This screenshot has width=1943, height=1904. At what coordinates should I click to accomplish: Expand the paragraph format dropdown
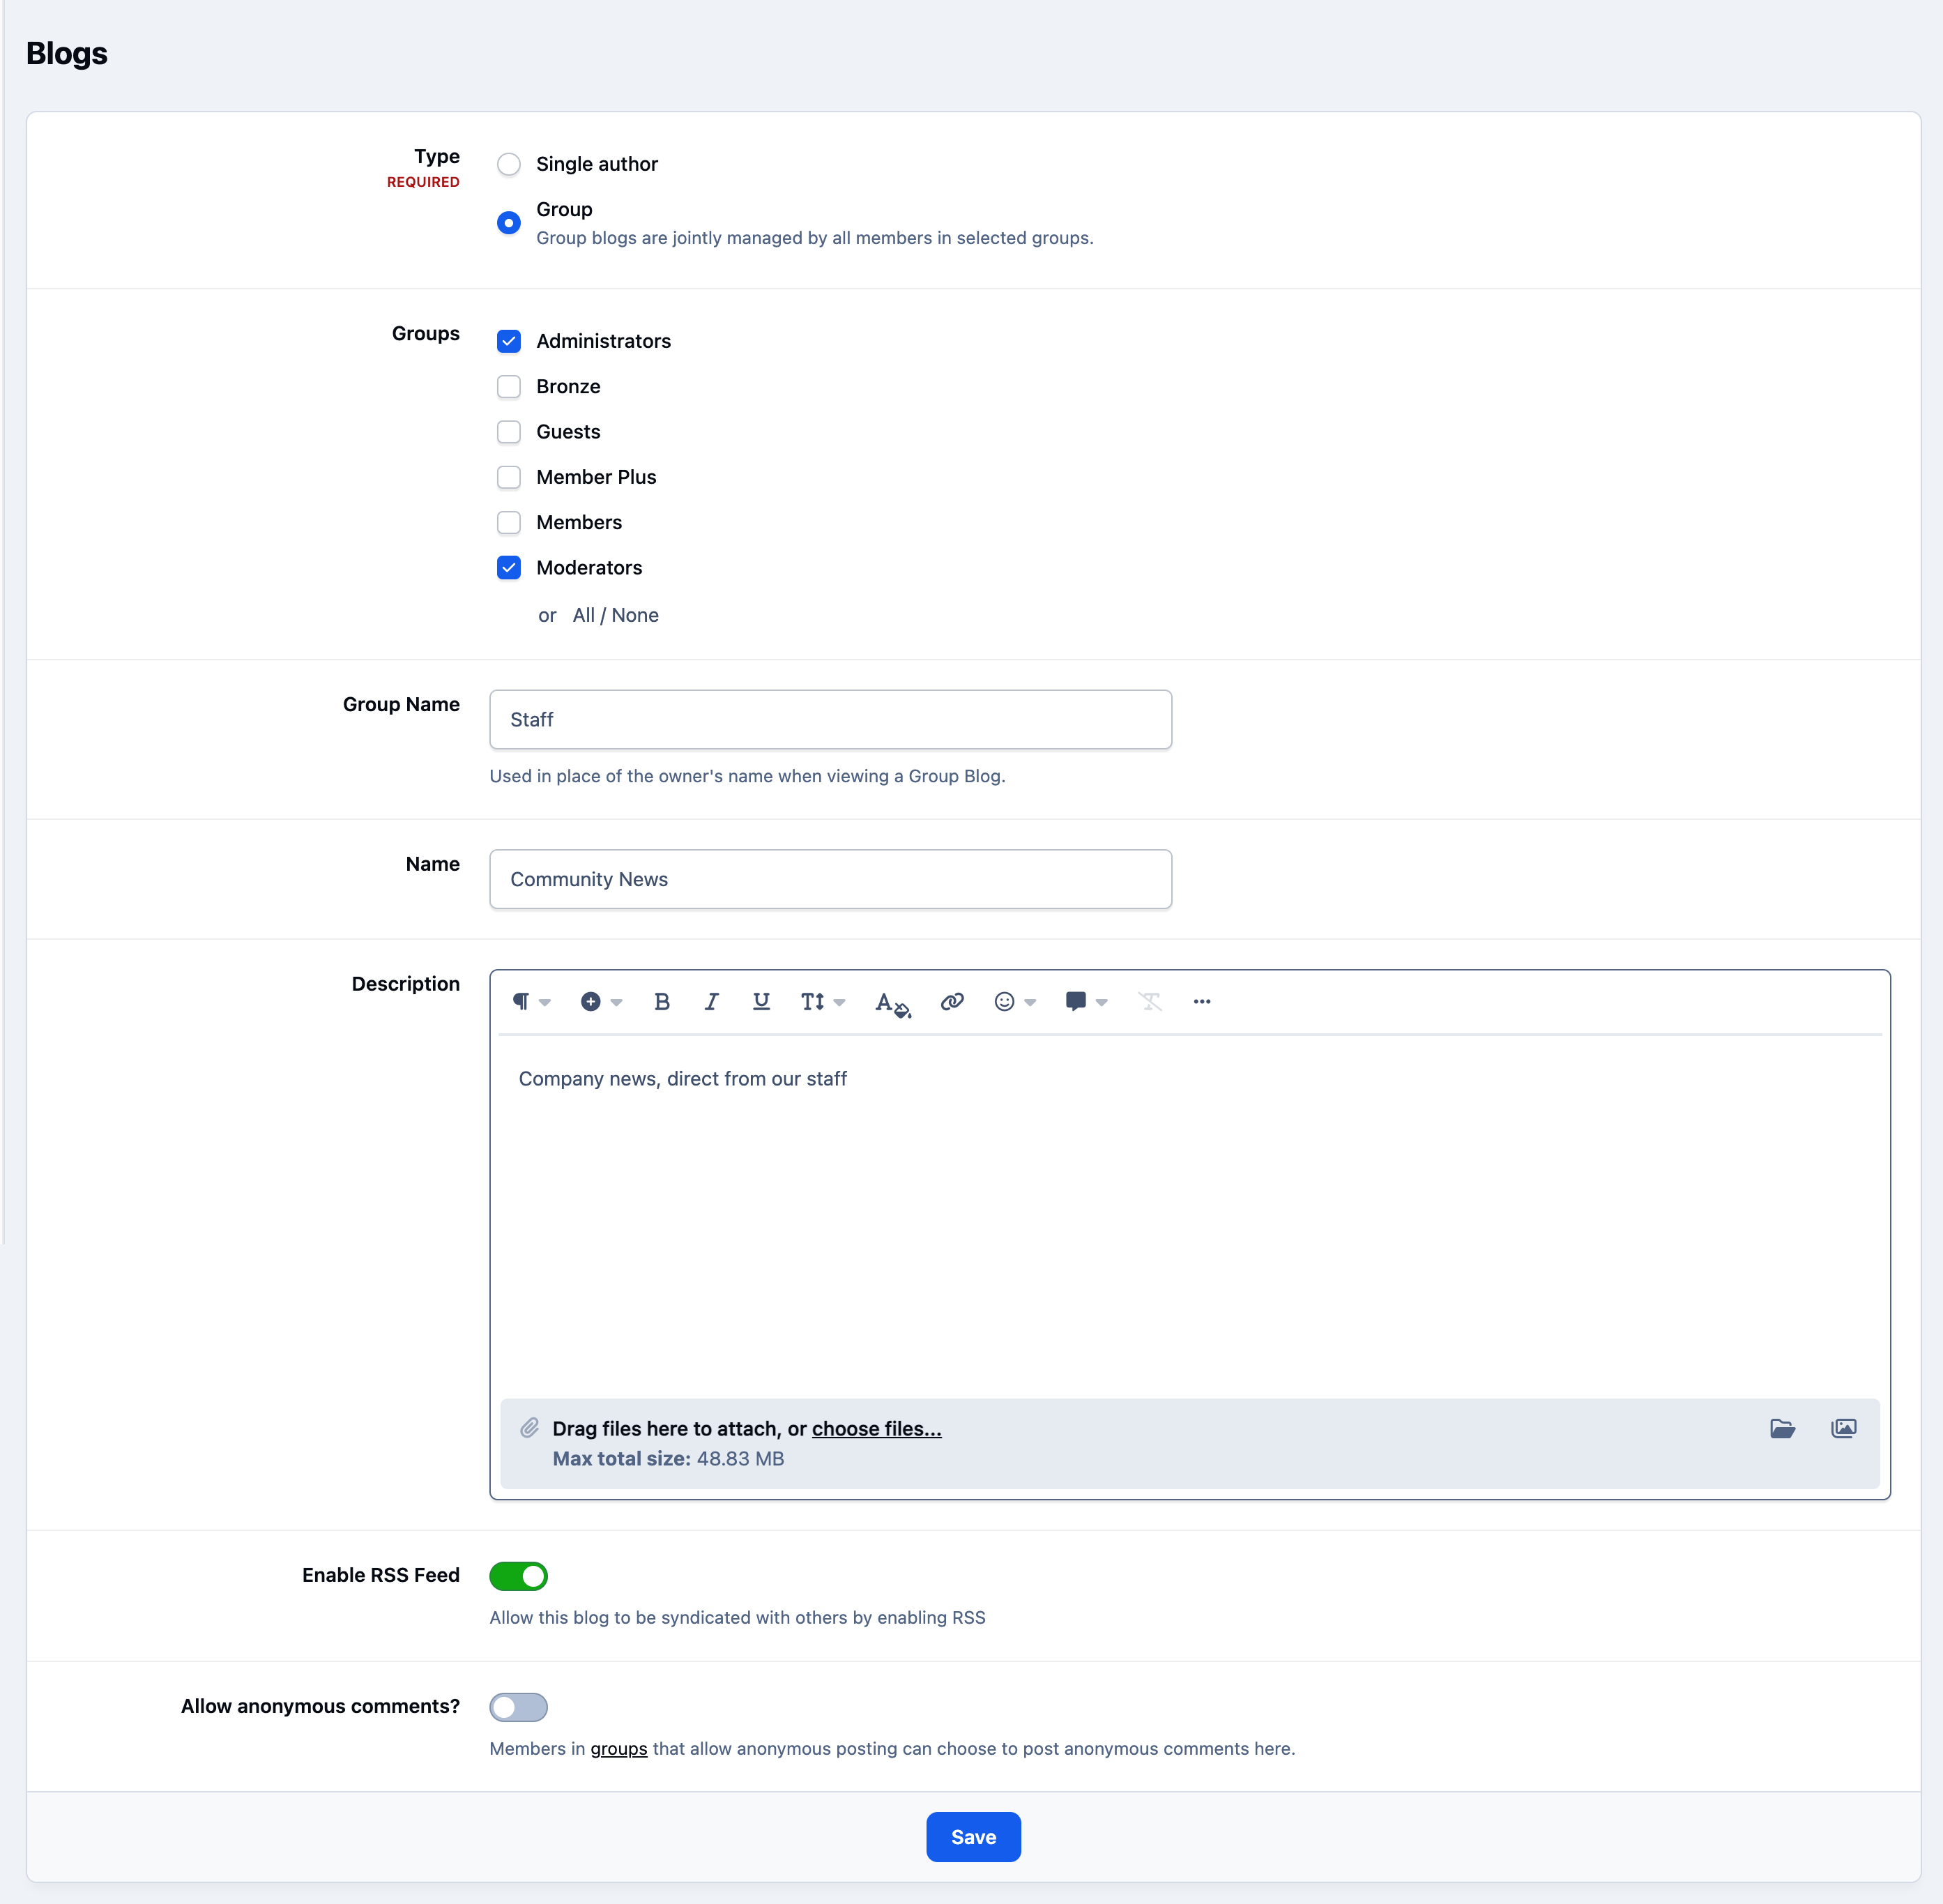[531, 1002]
